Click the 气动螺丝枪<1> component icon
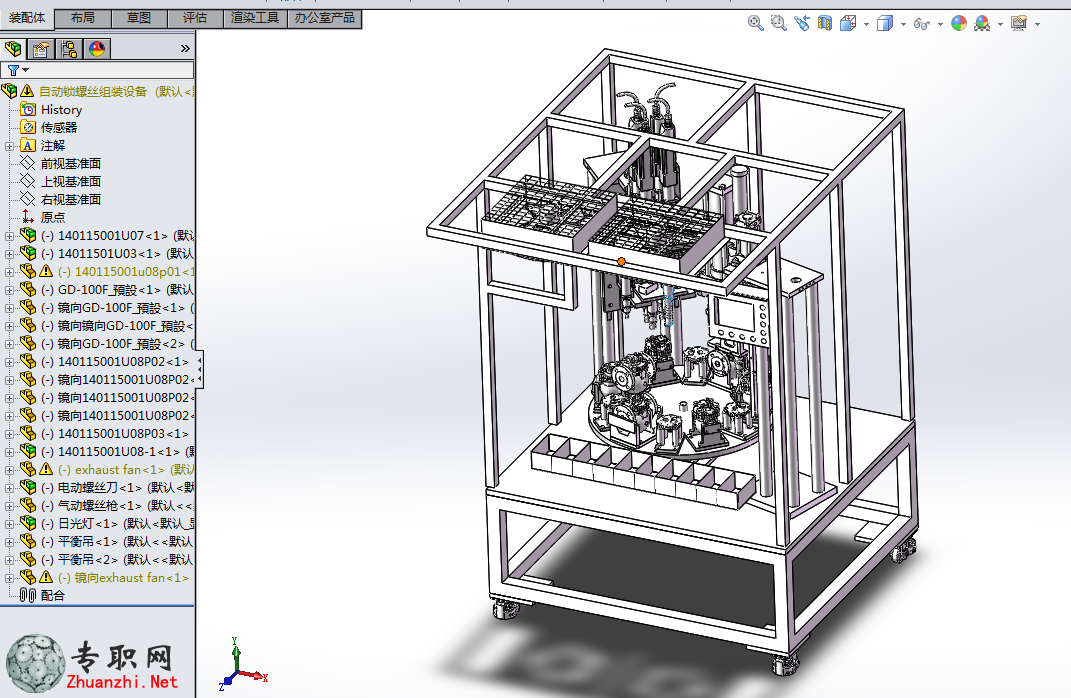Screen dimensions: 1071x698 click(x=28, y=505)
